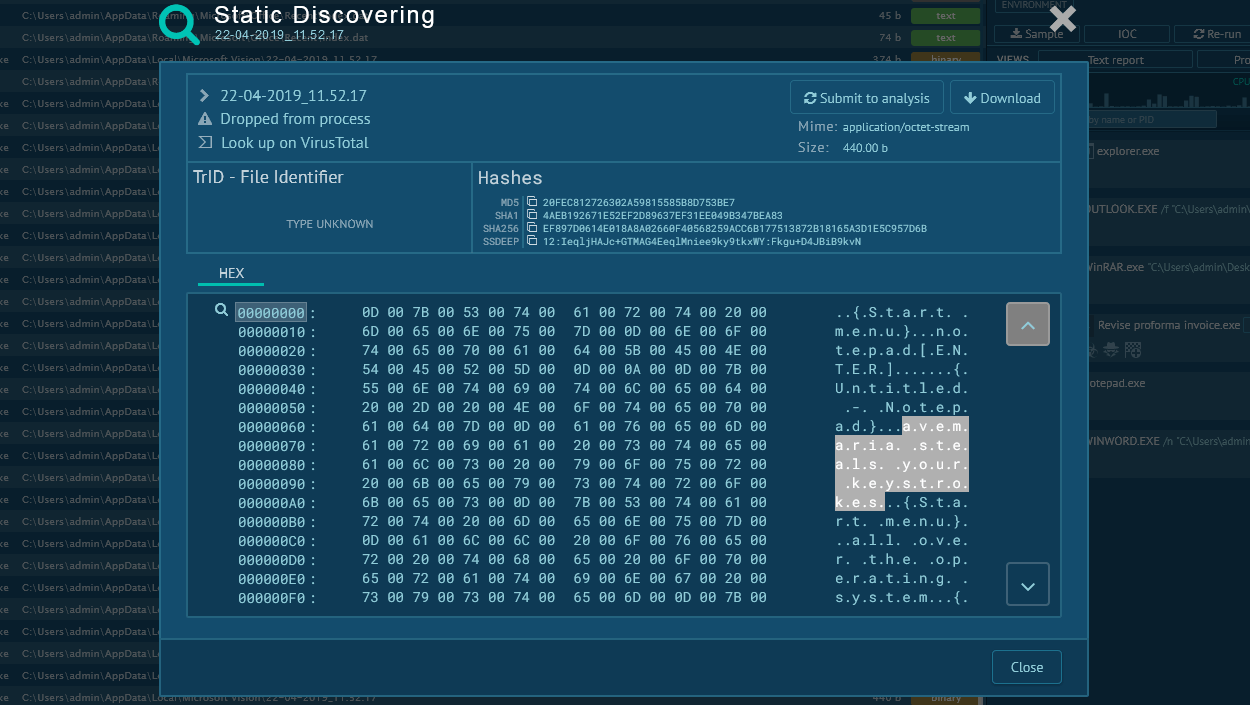The height and width of the screenshot is (705, 1250).
Task: Copy the MD5 hash using its copy icon
Action: [532, 203]
